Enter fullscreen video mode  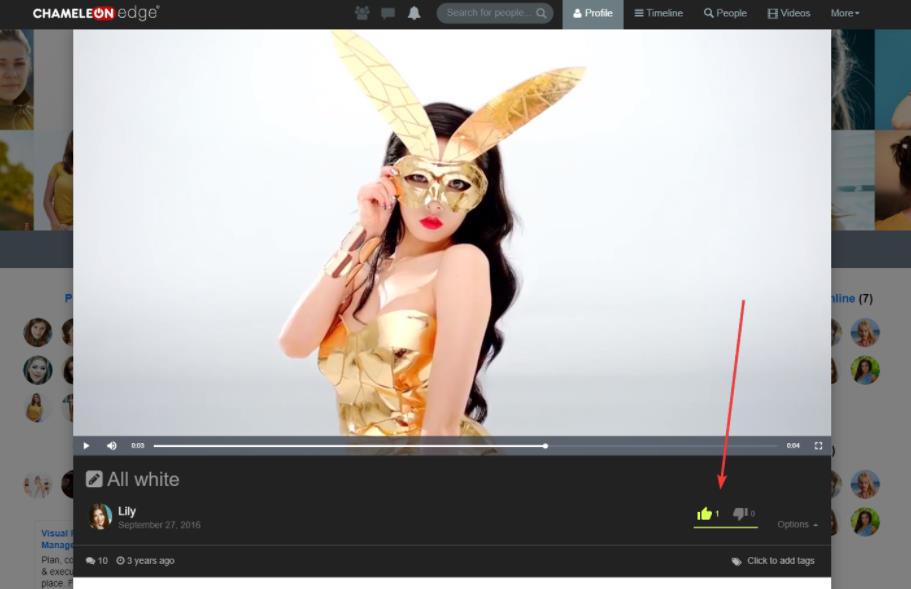pyautogui.click(x=818, y=445)
